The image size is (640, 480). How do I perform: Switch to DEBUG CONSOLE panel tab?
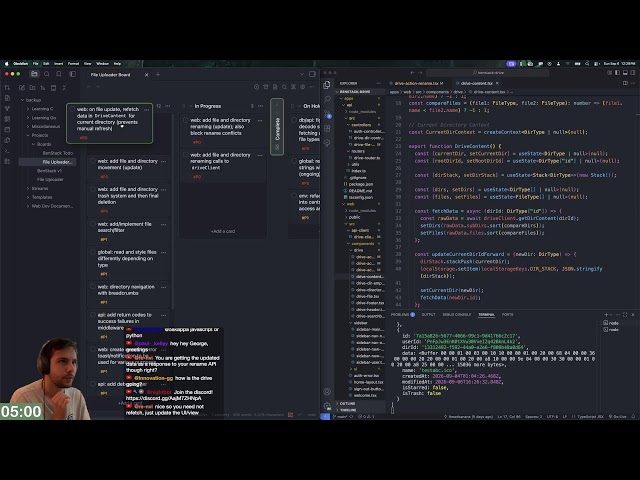click(457, 314)
